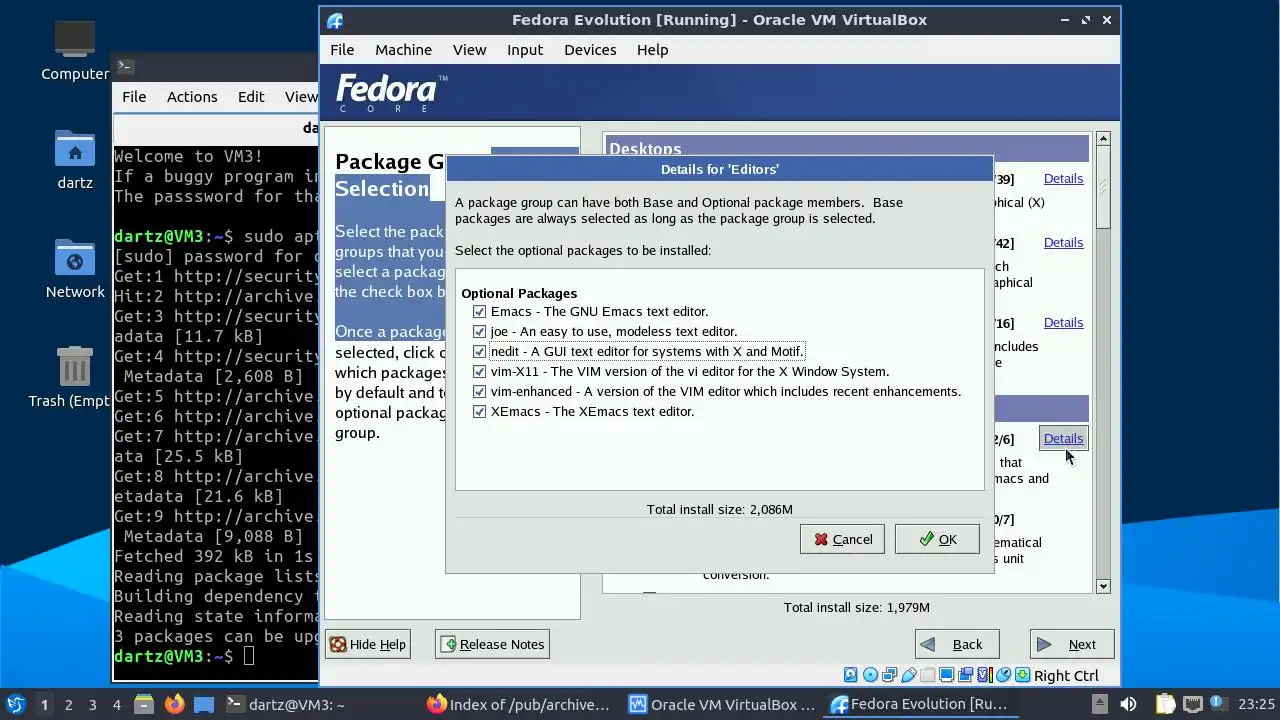Click the 'Total install size: 2,086M' text
Viewport: 1280px width, 720px height.
(719, 509)
